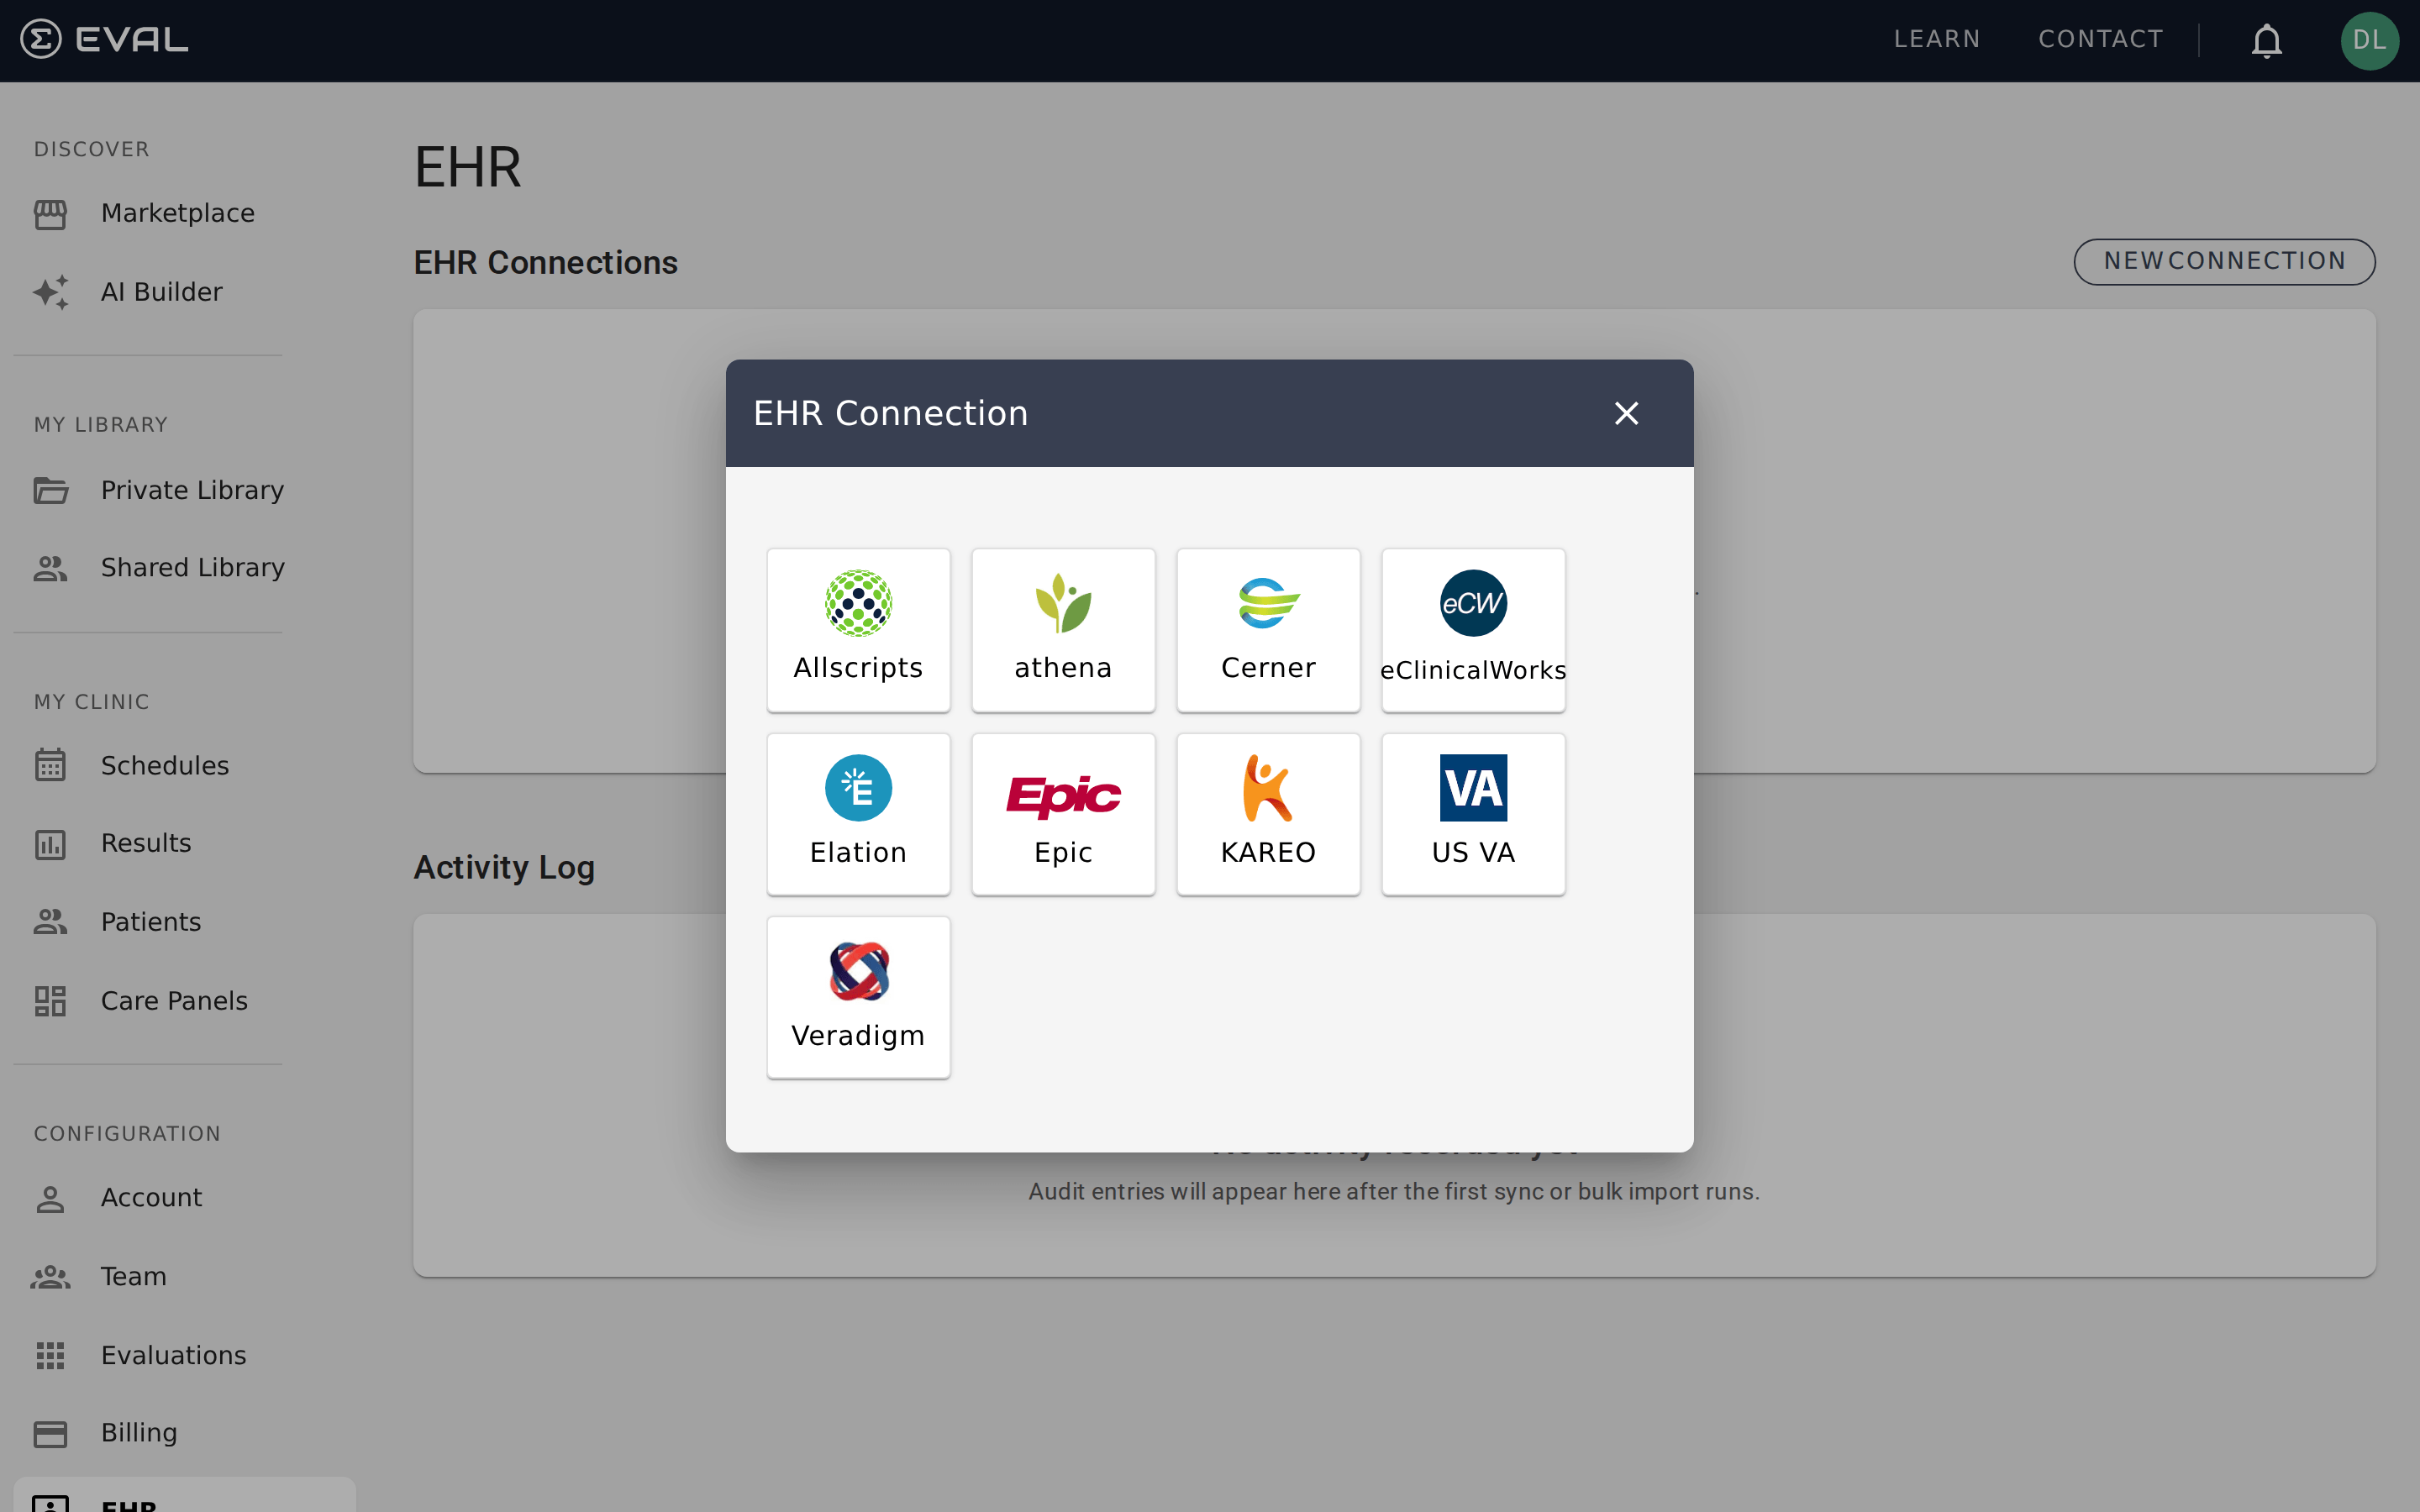The height and width of the screenshot is (1512, 2420).
Task: Click the Marketplace storefront icon
Action: (x=50, y=214)
